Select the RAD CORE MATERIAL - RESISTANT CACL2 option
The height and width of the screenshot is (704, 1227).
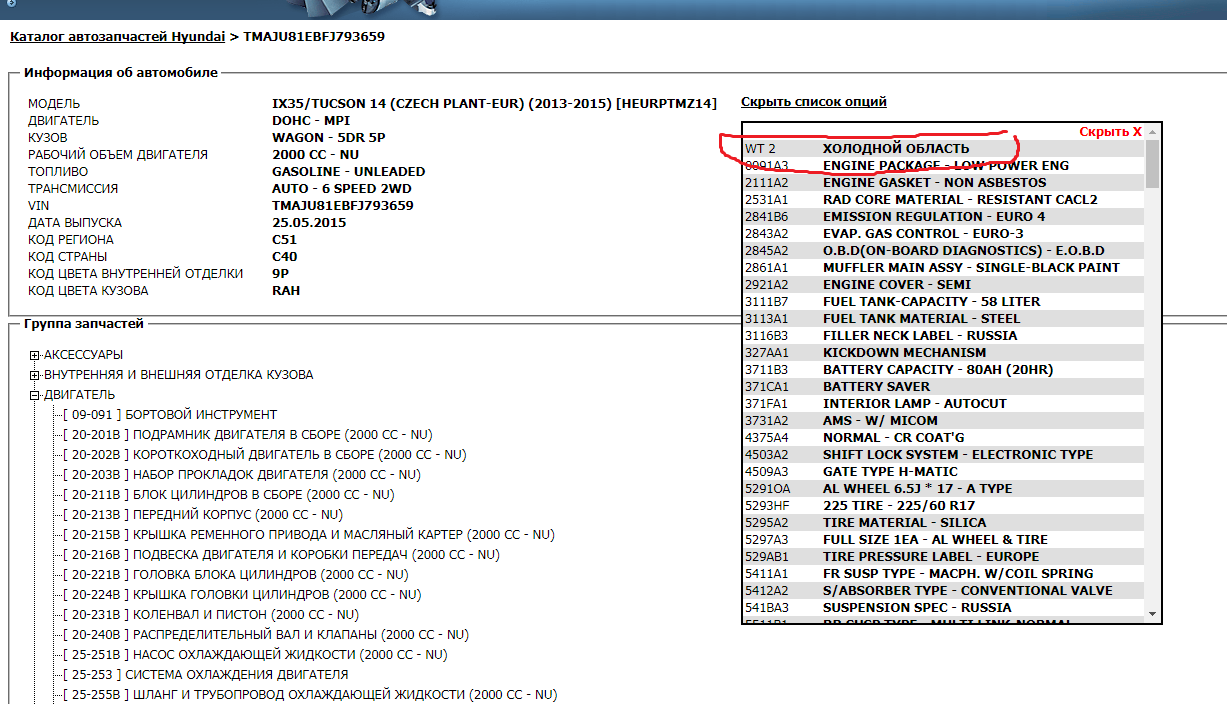[x=944, y=200]
